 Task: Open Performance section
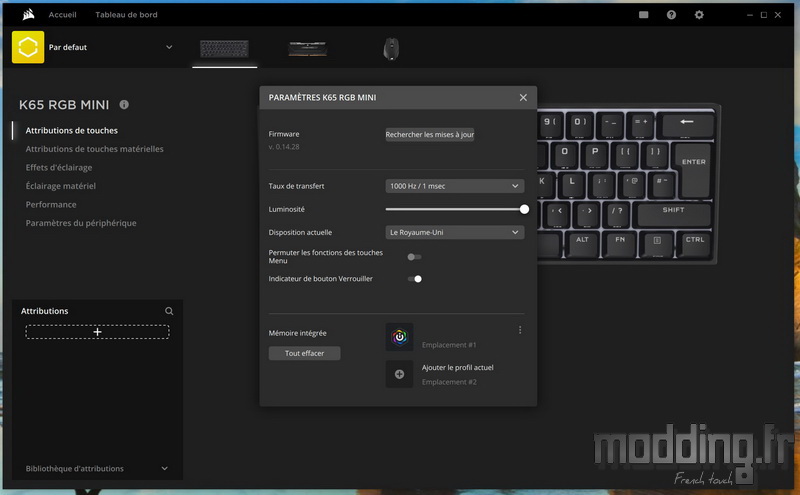(x=51, y=205)
